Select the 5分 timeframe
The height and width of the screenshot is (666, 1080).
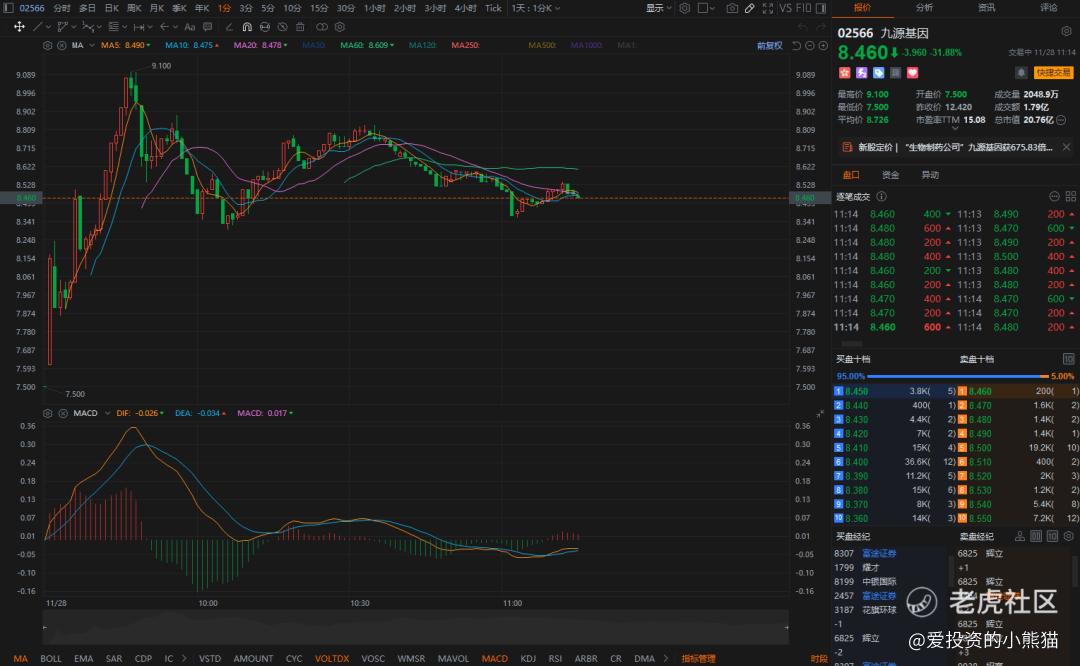[267, 8]
